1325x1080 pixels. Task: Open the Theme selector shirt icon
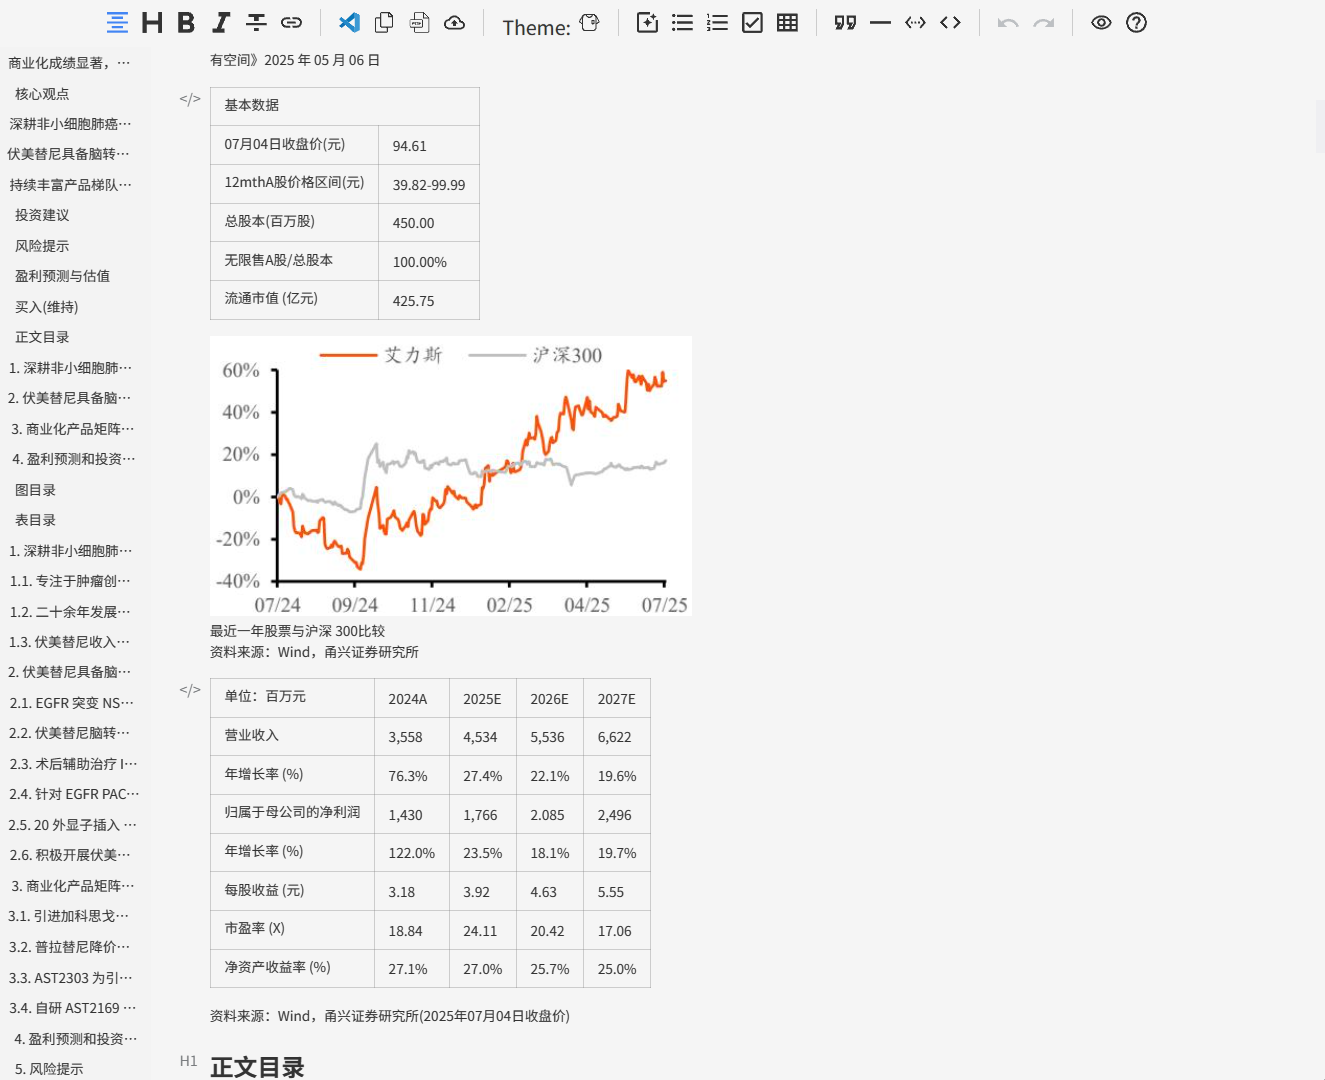click(590, 22)
